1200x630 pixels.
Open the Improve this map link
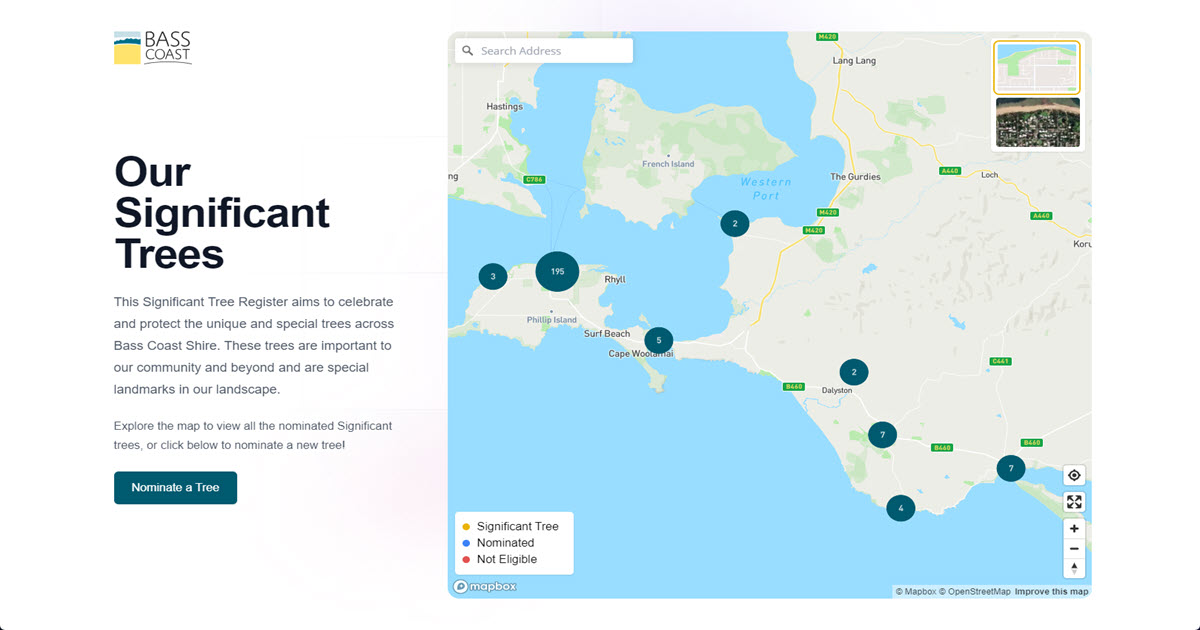click(1051, 591)
